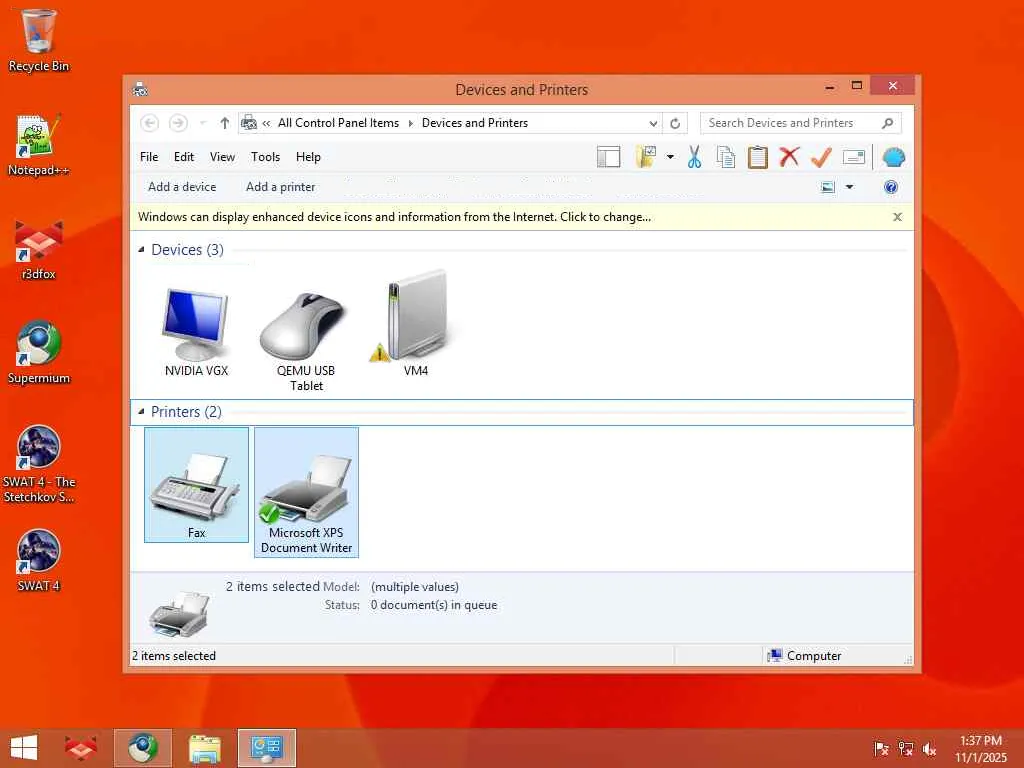1024x768 pixels.
Task: Click the Control Panel taskbar button
Action: pyautogui.click(x=266, y=748)
